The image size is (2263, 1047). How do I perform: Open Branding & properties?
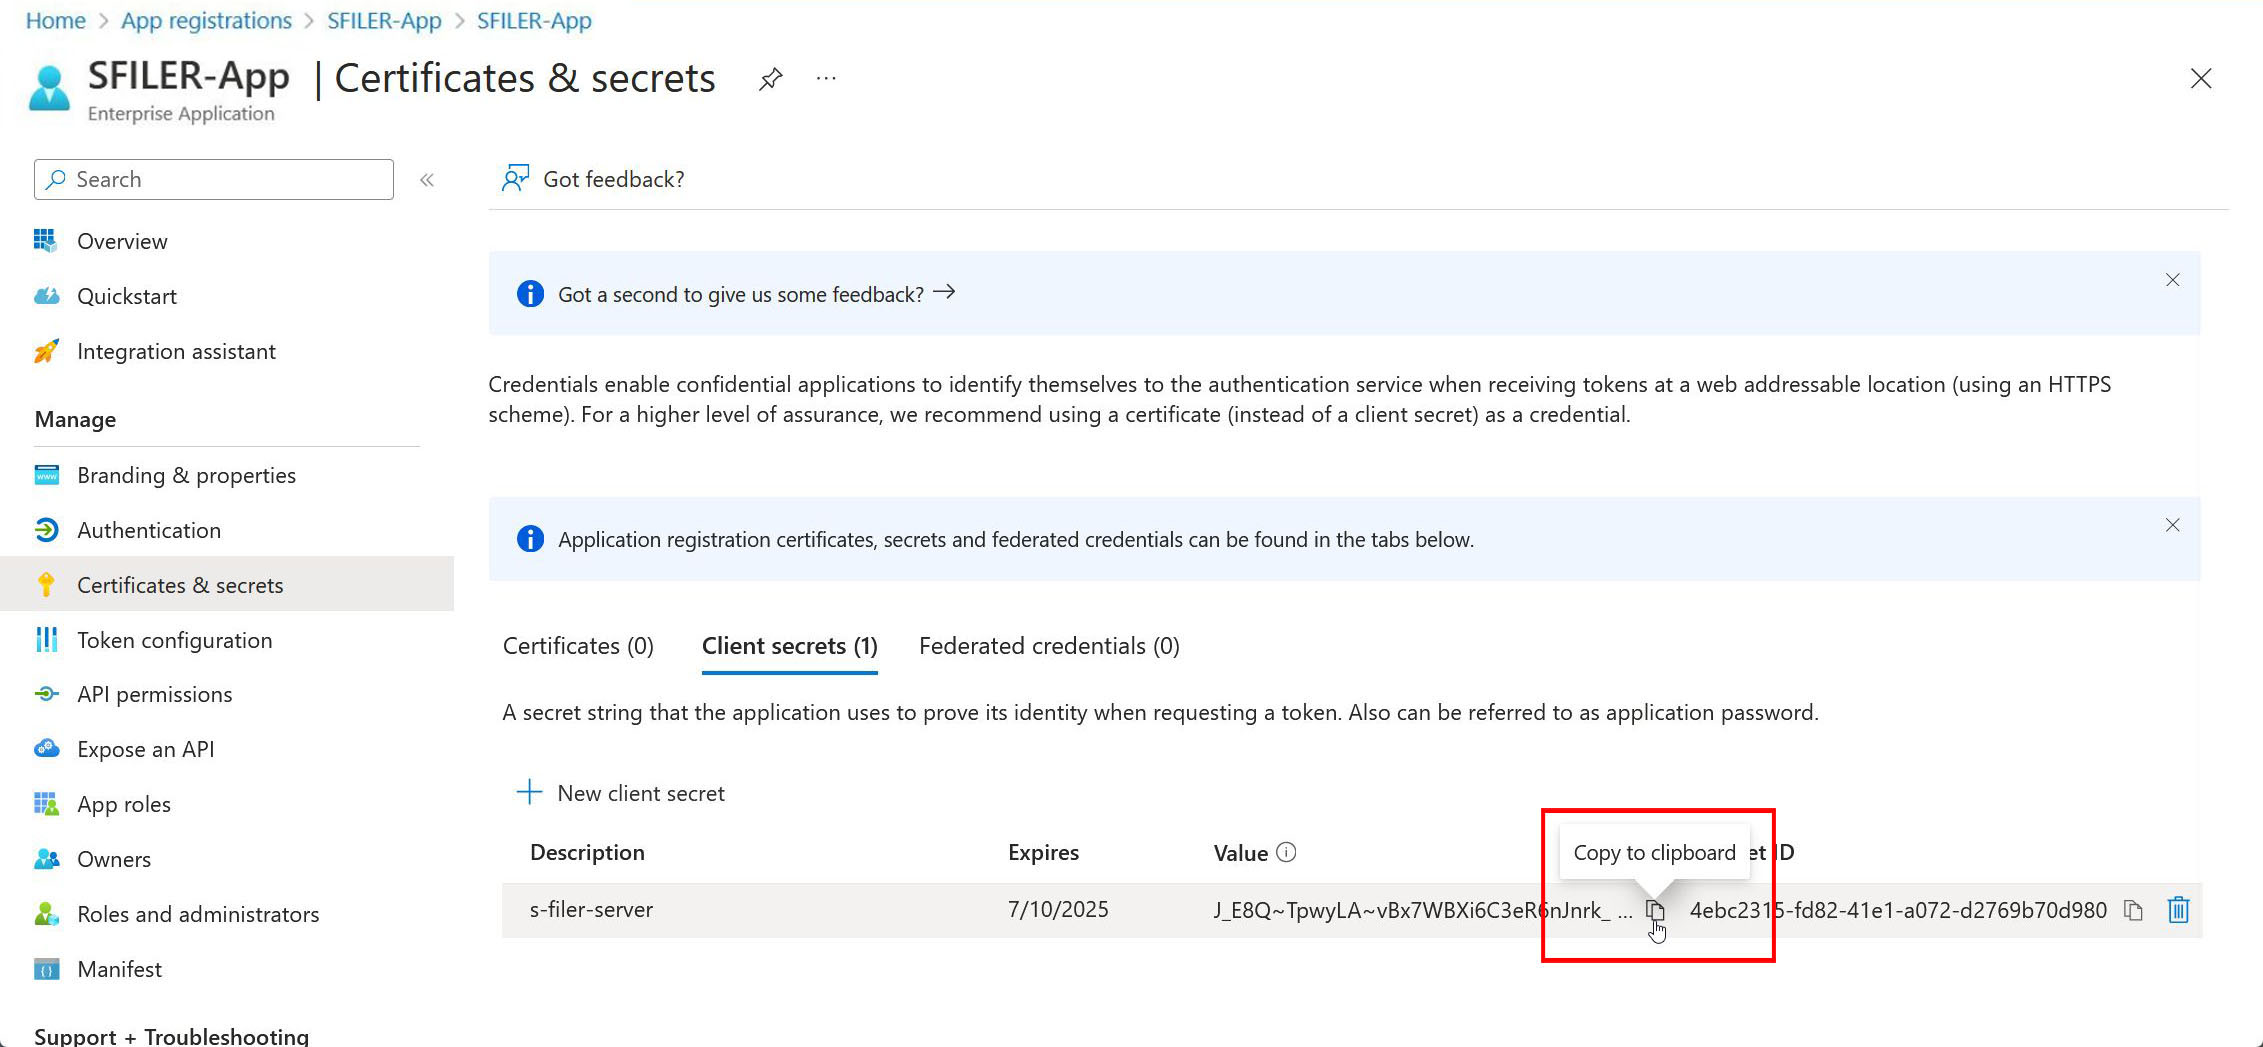[186, 475]
